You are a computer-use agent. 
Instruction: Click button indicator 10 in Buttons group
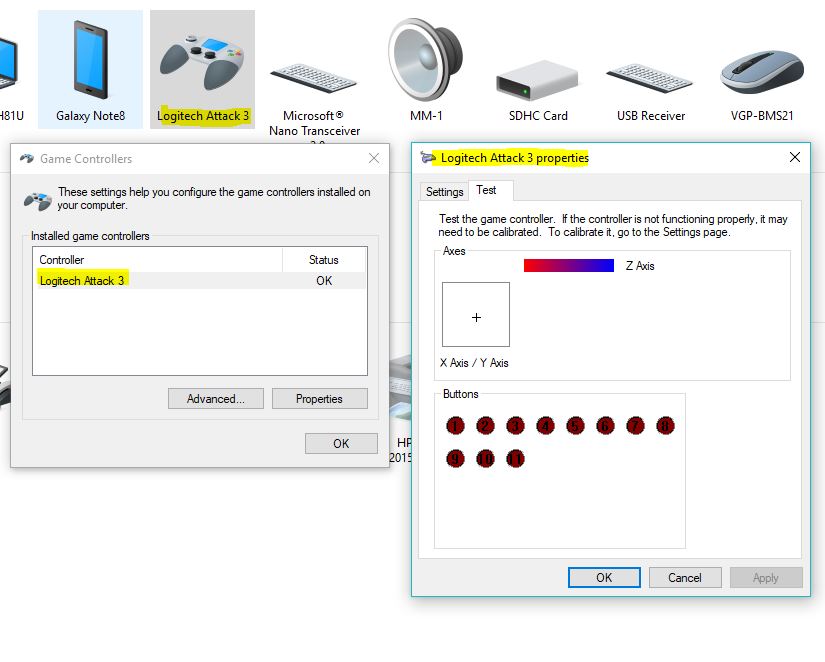pos(485,458)
